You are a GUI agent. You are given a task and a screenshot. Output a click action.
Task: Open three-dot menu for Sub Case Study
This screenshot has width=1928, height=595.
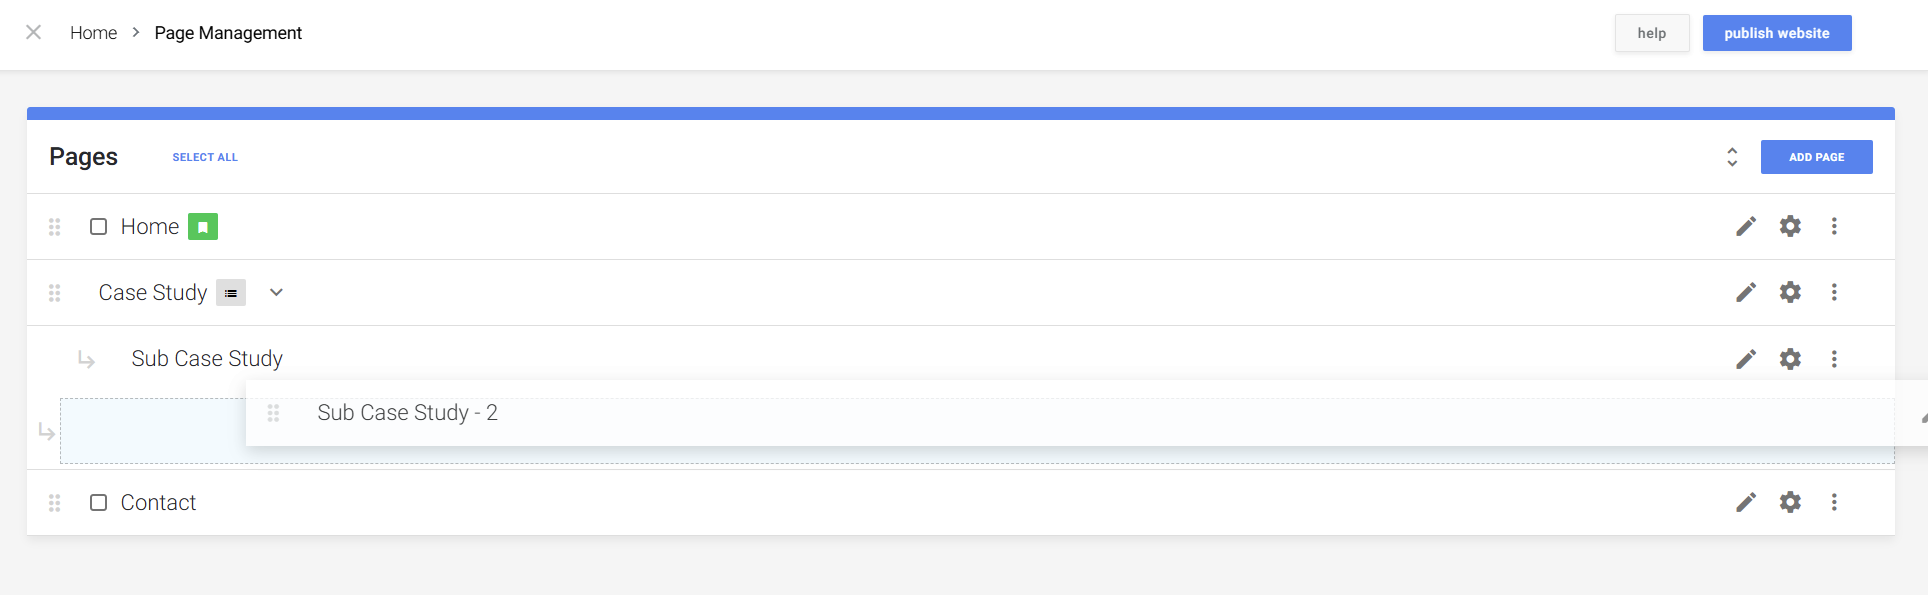coord(1834,359)
